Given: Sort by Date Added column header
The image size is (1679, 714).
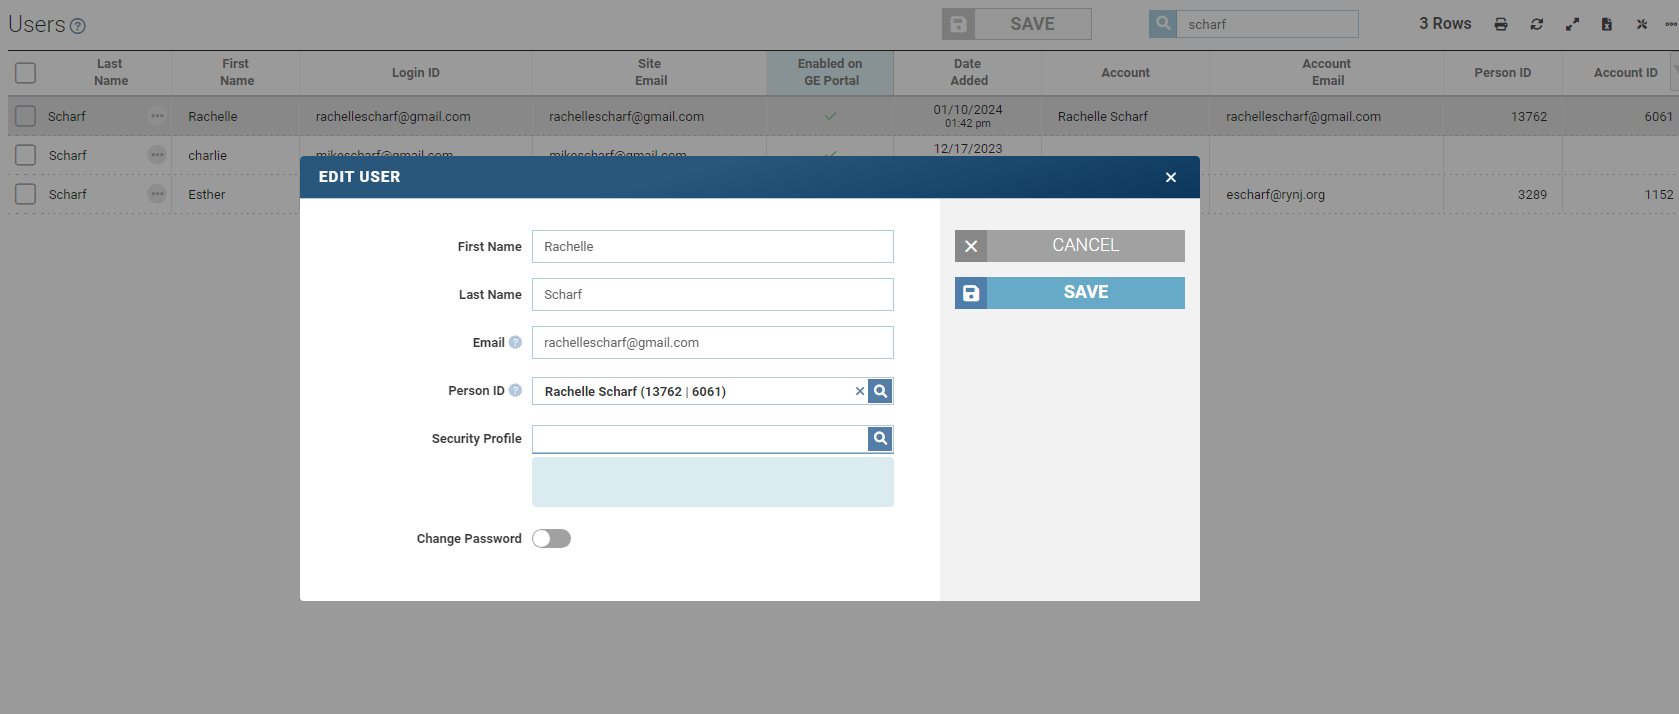Looking at the screenshot, I should click(x=968, y=72).
